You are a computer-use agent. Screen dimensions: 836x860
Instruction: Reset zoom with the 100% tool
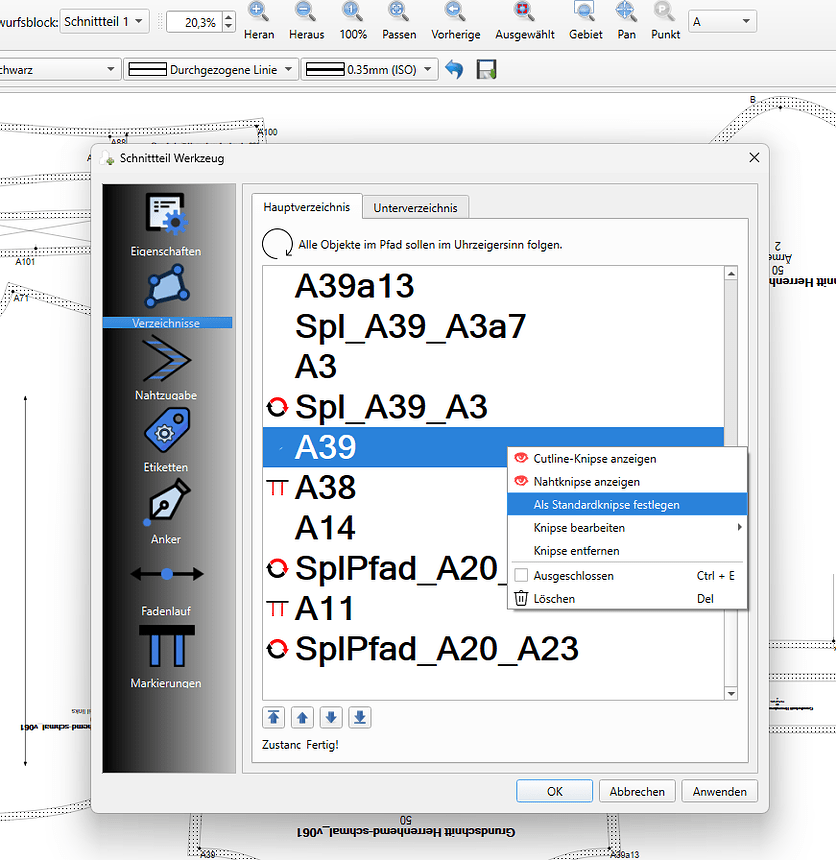click(x=353, y=21)
